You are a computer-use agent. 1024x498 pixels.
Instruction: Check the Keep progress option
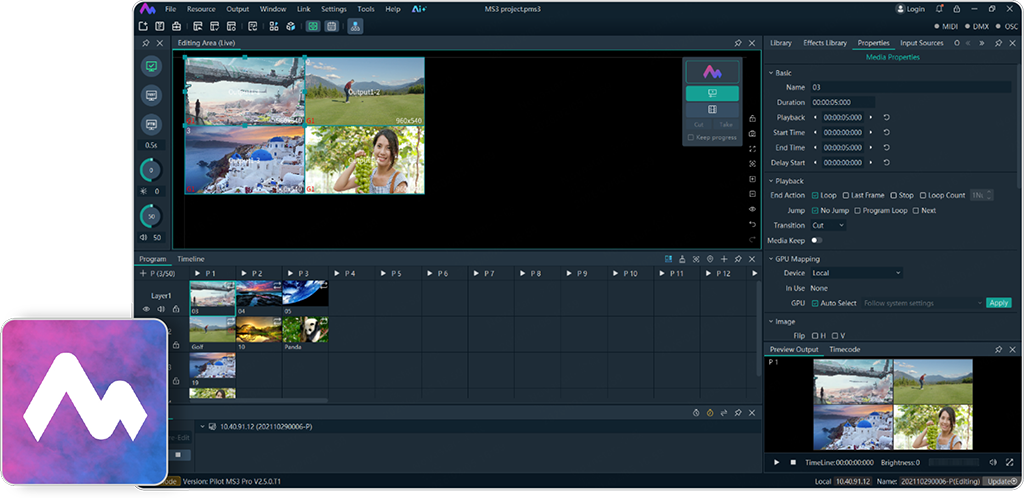(x=691, y=137)
